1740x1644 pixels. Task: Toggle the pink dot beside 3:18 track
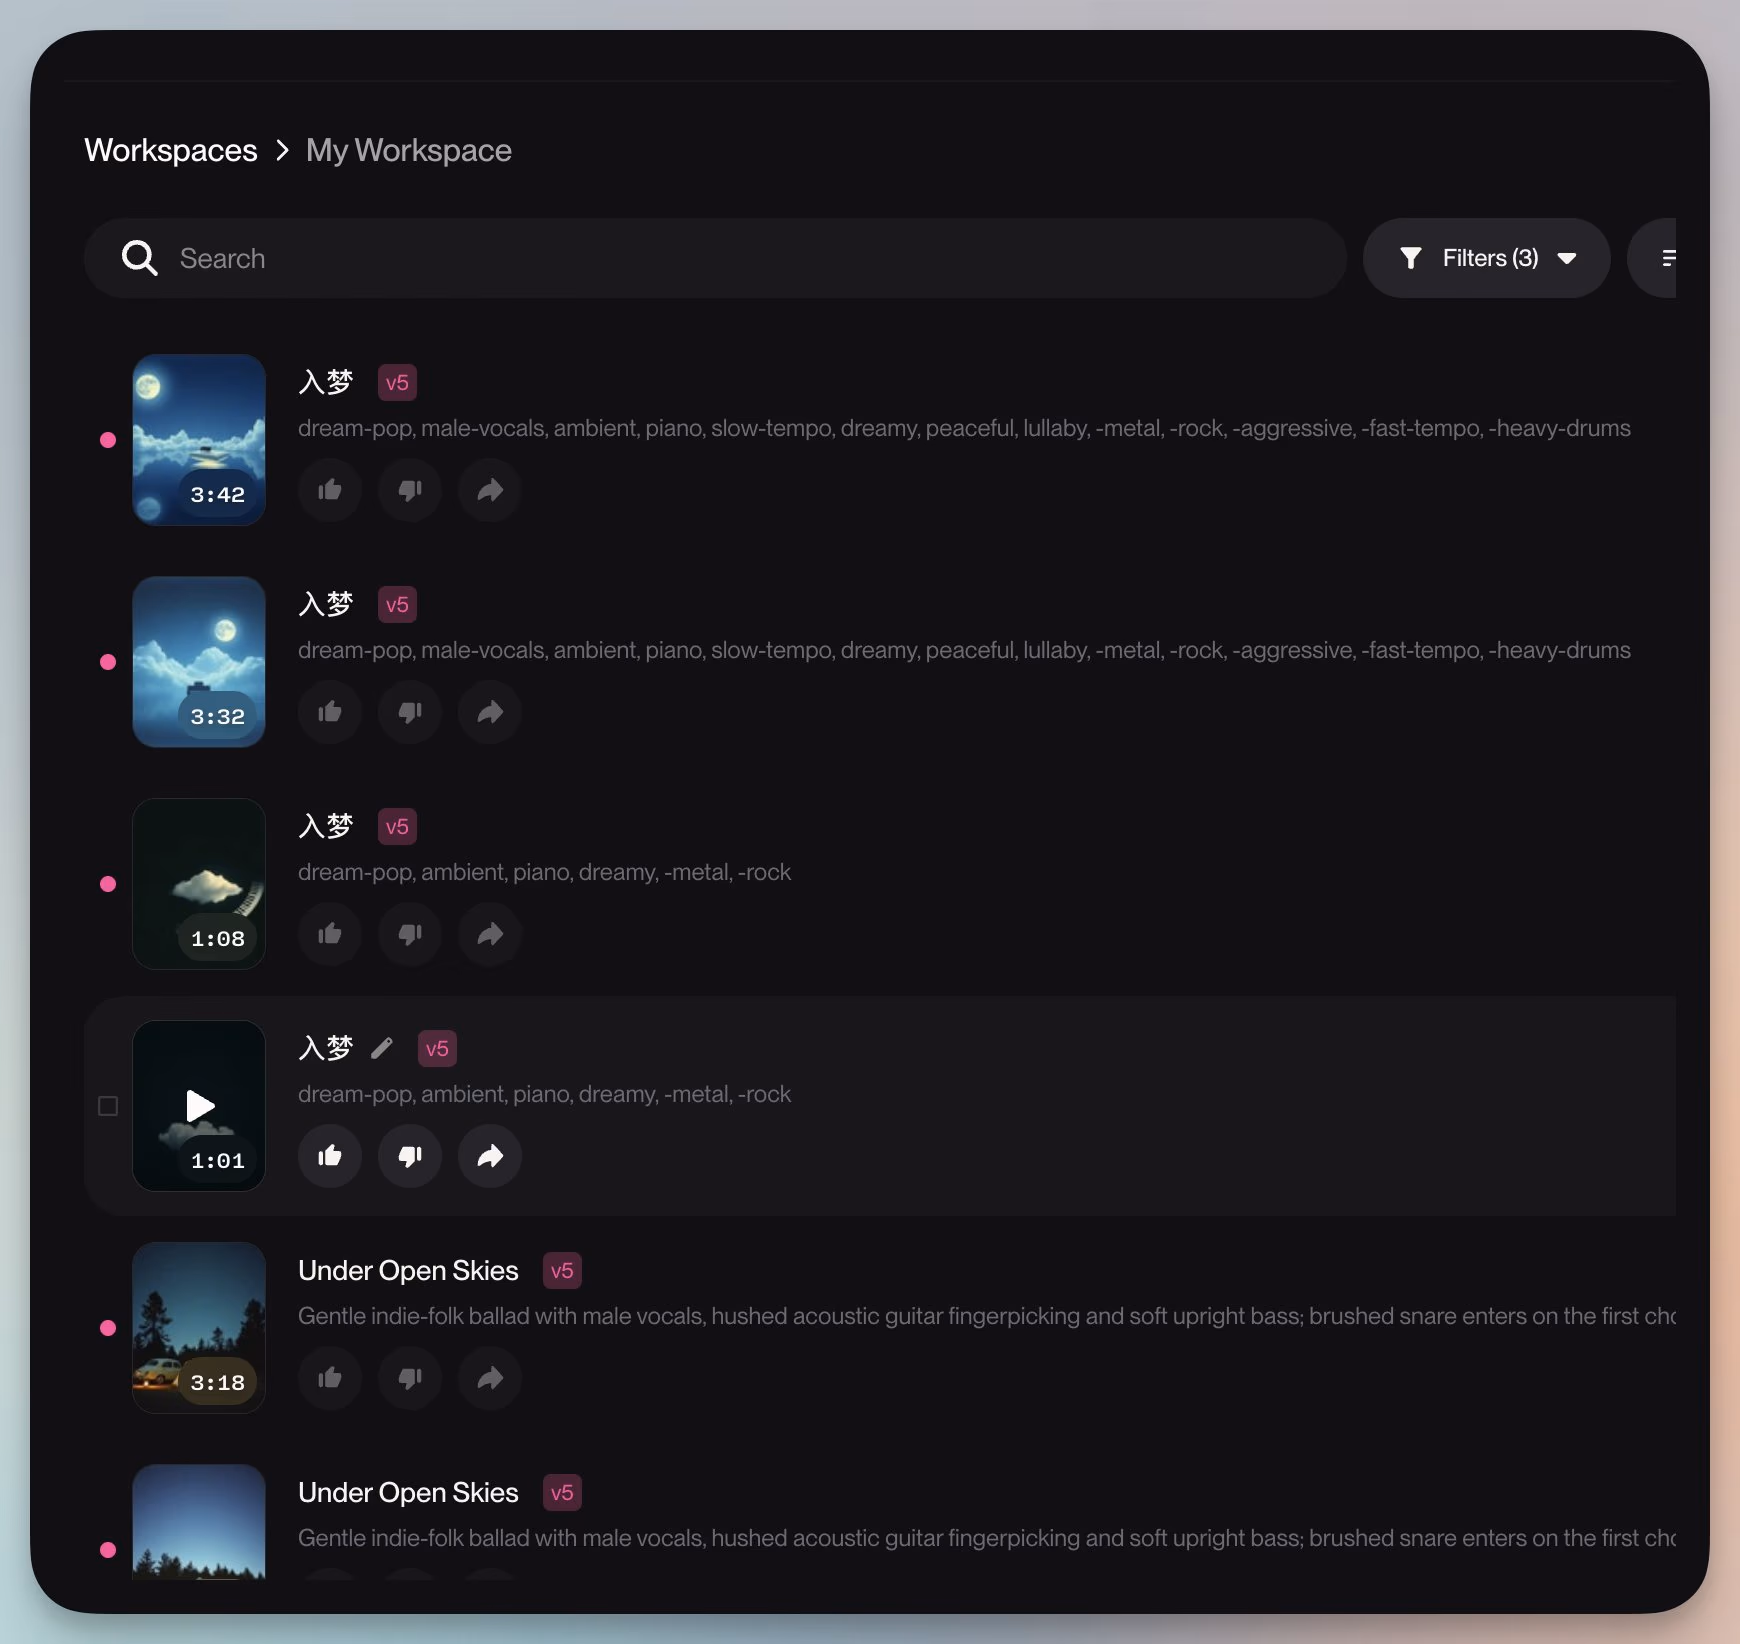[108, 1328]
